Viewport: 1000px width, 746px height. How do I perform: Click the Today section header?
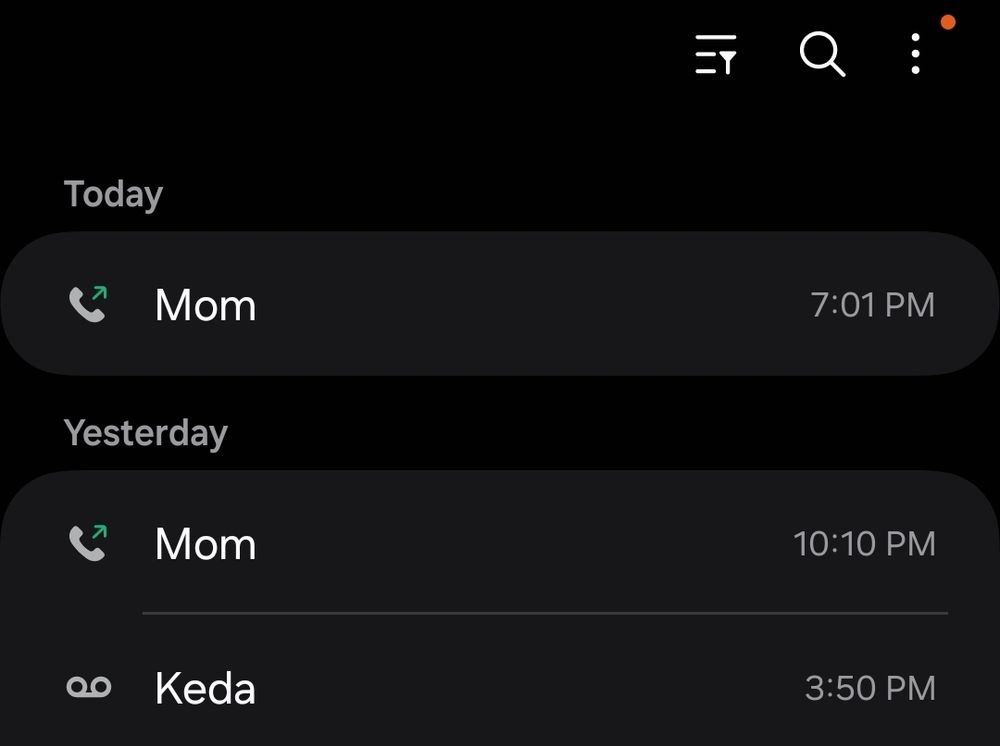(113, 194)
